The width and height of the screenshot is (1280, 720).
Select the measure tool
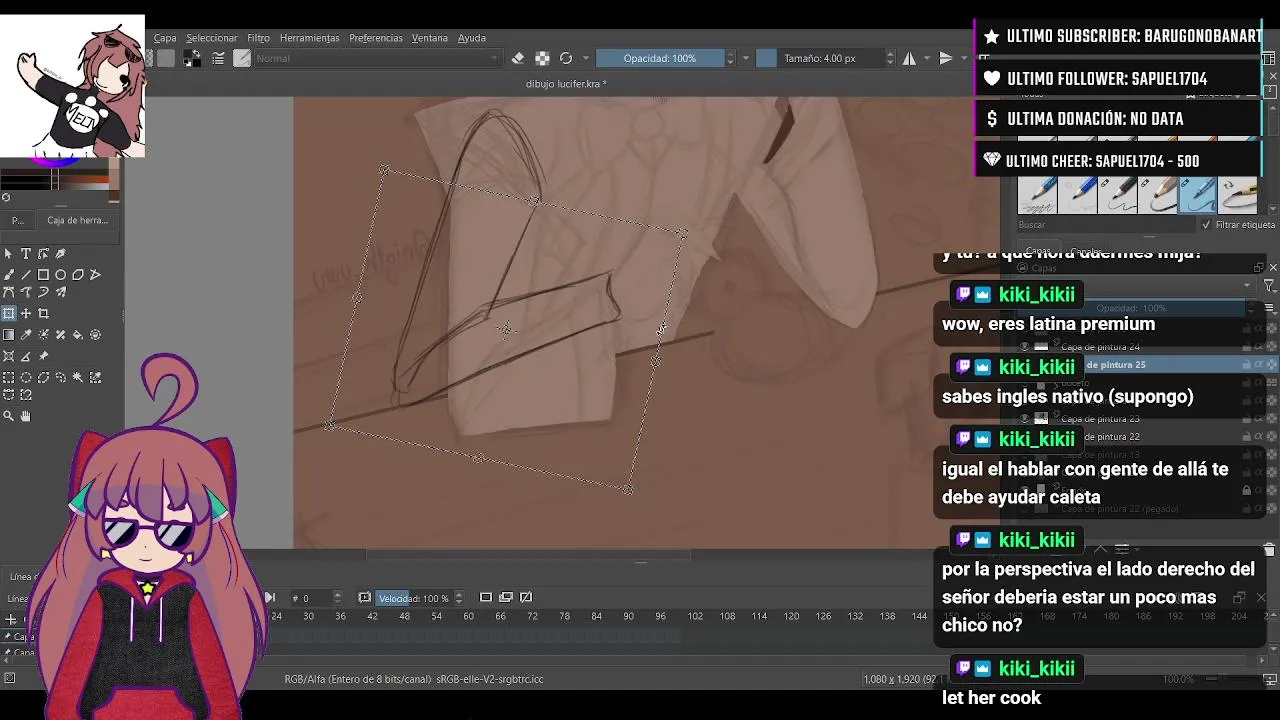[x=26, y=356]
